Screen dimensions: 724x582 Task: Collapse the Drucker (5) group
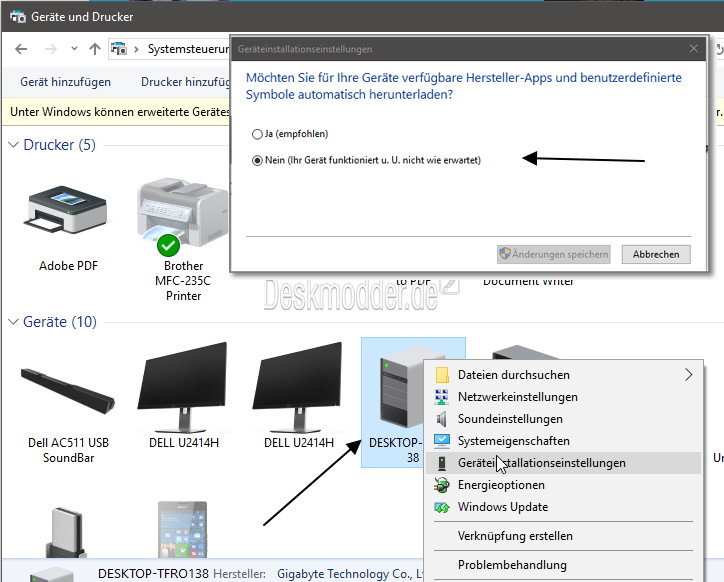point(13,145)
